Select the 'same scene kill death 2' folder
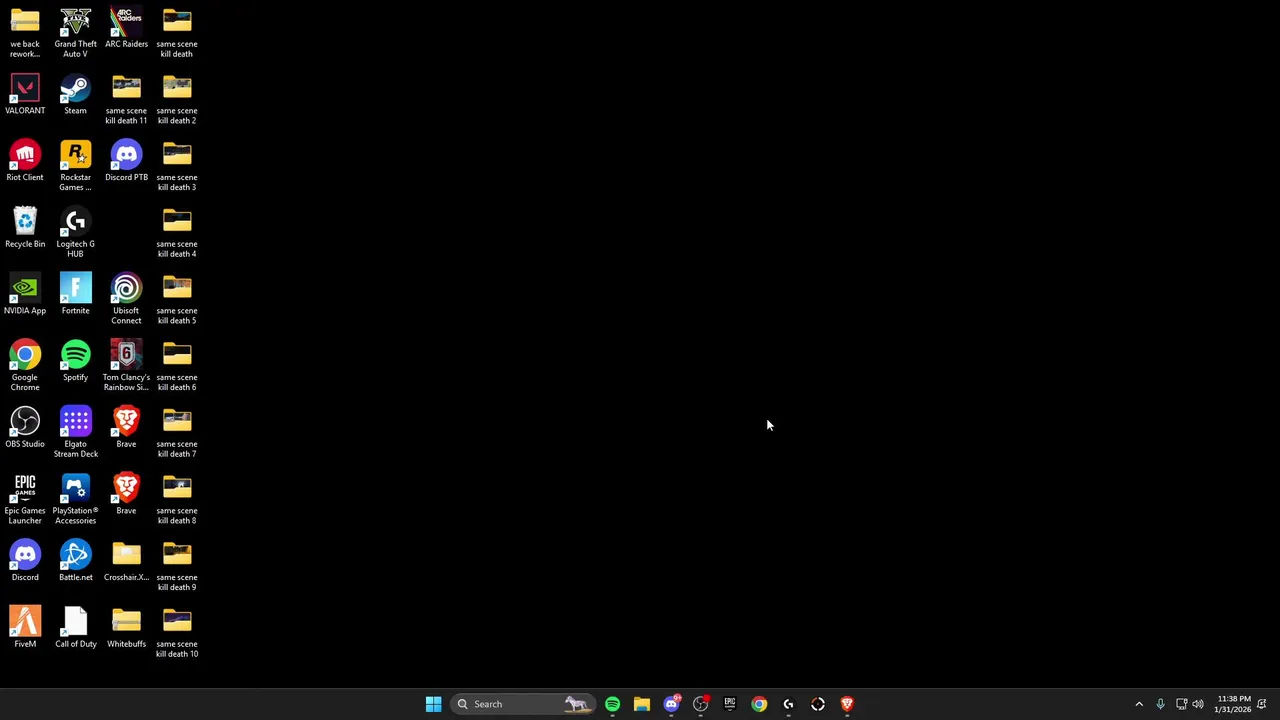1280x720 pixels. (x=177, y=99)
